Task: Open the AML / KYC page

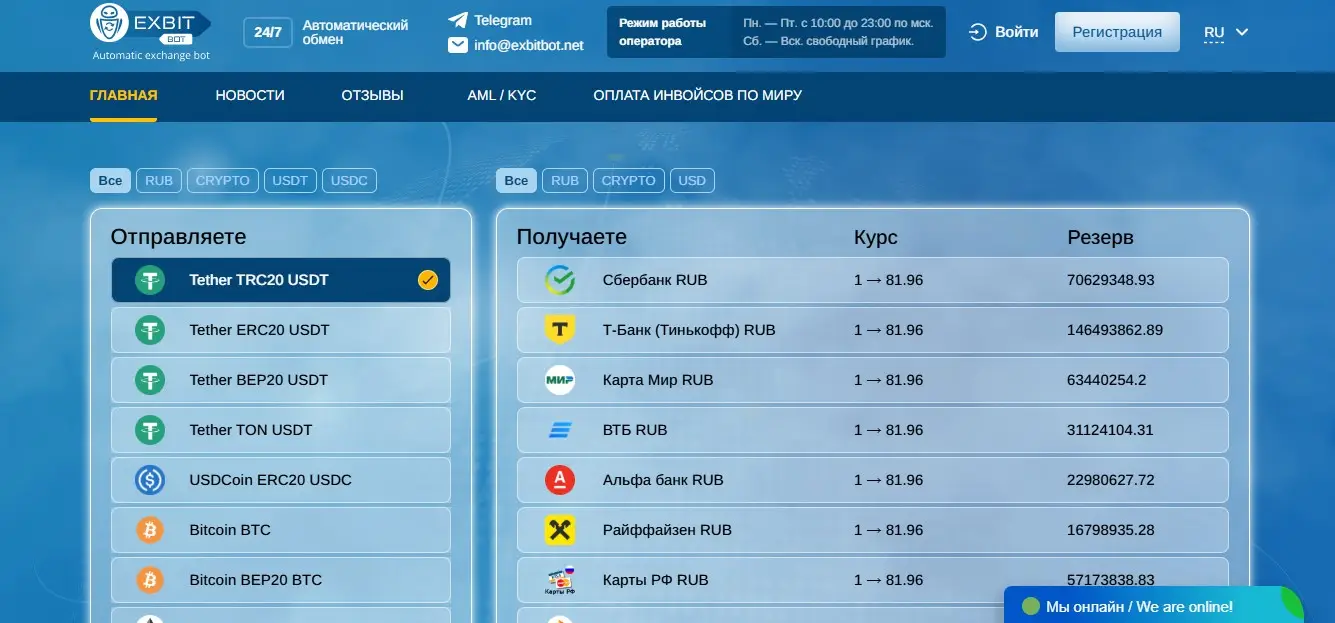Action: (x=501, y=96)
